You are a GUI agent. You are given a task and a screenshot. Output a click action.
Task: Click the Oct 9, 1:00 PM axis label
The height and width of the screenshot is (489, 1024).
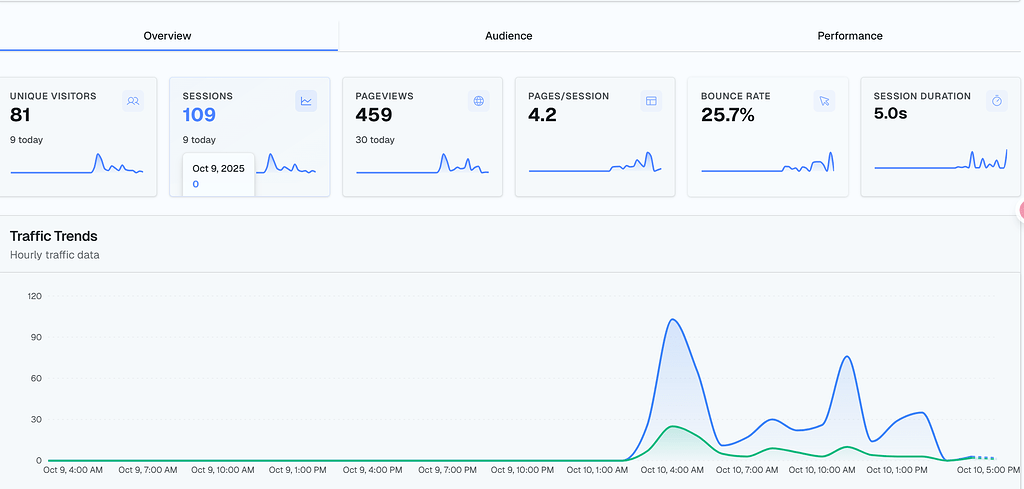298,469
